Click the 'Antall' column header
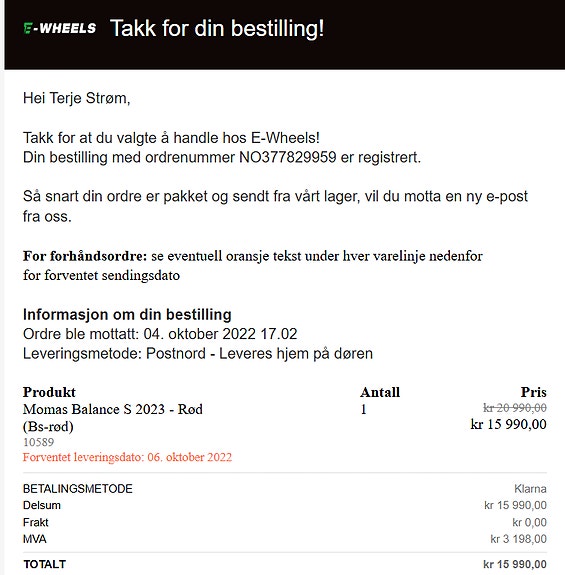 [x=380, y=392]
